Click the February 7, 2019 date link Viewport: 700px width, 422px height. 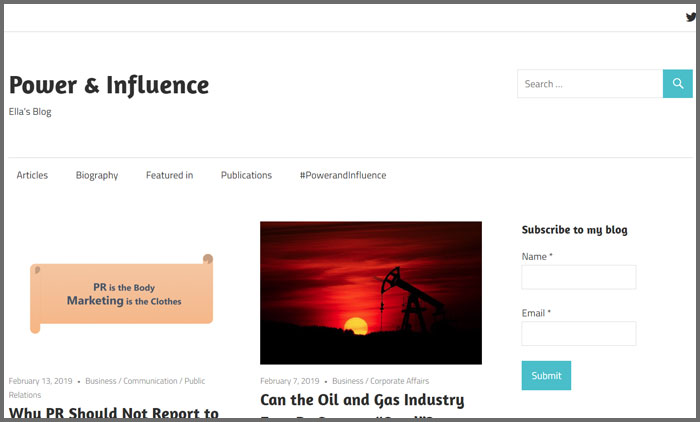(x=290, y=381)
